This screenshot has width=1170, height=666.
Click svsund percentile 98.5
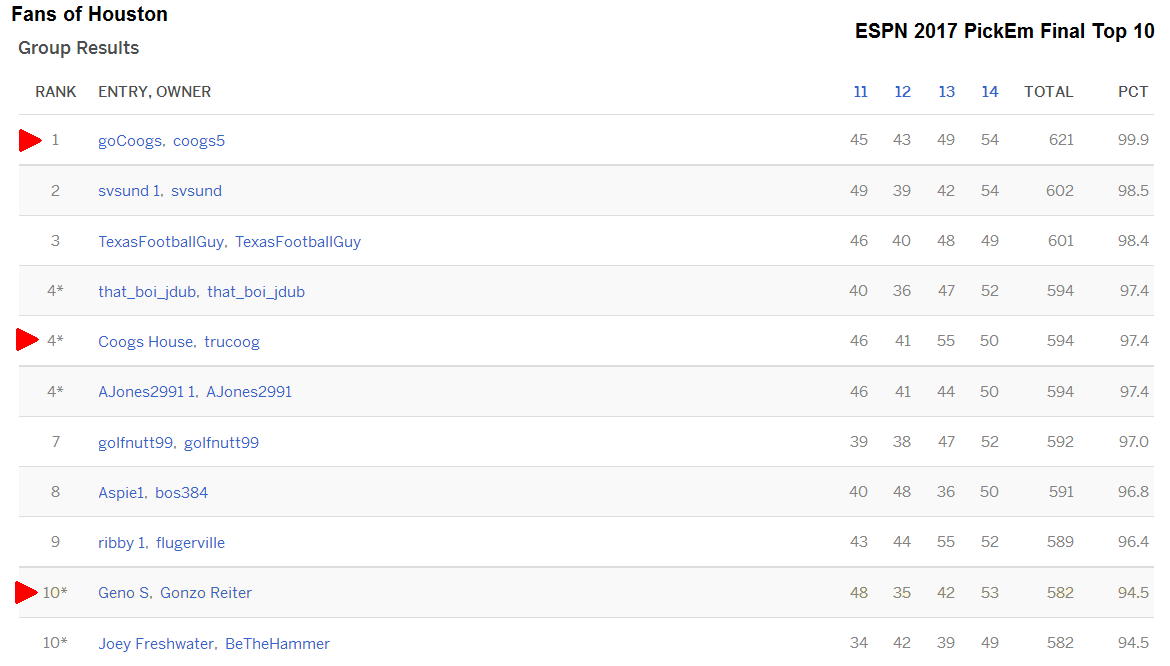pyautogui.click(x=1133, y=190)
